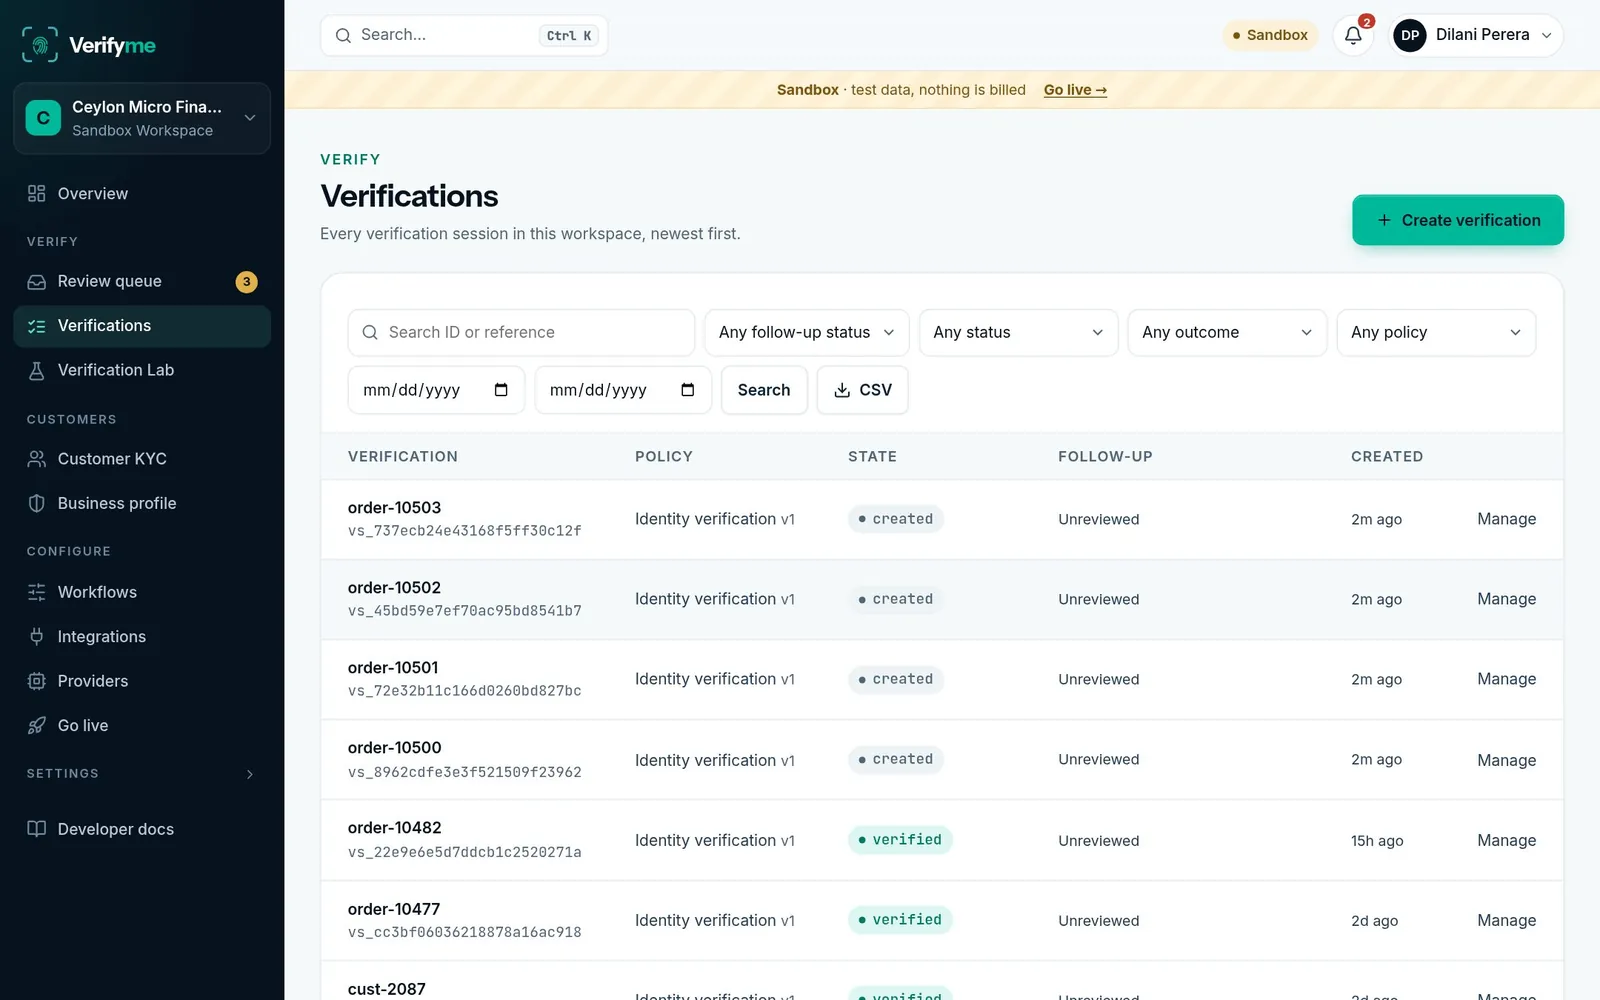The image size is (1600, 1000).
Task: Click the Business profile shield icon
Action: 37,503
